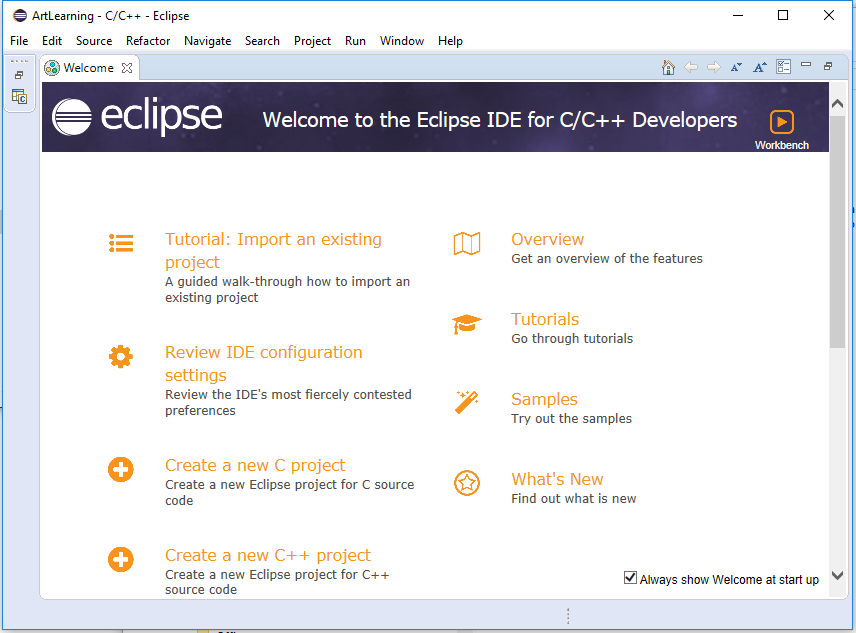
Task: Open the Source menu
Action: [x=94, y=41]
